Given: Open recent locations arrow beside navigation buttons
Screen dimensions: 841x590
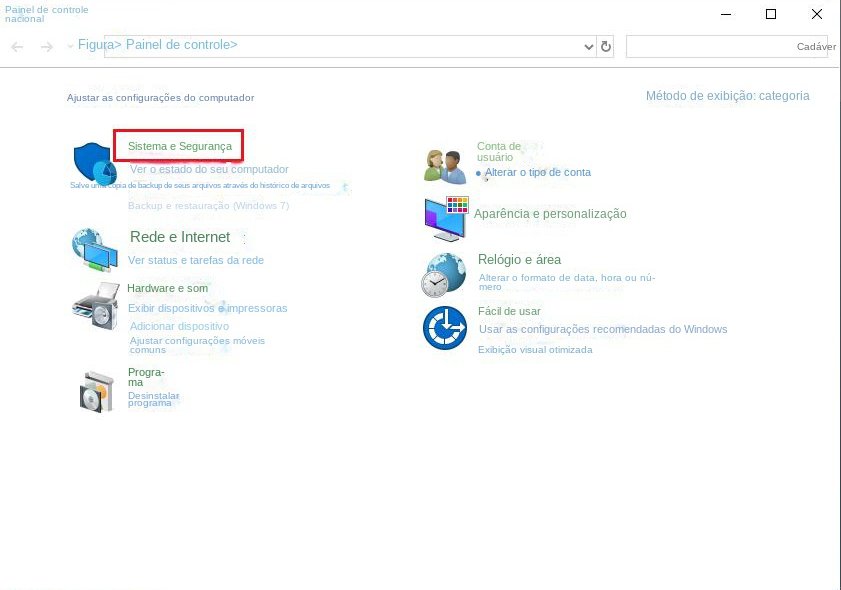Looking at the screenshot, I should click(x=70, y=47).
